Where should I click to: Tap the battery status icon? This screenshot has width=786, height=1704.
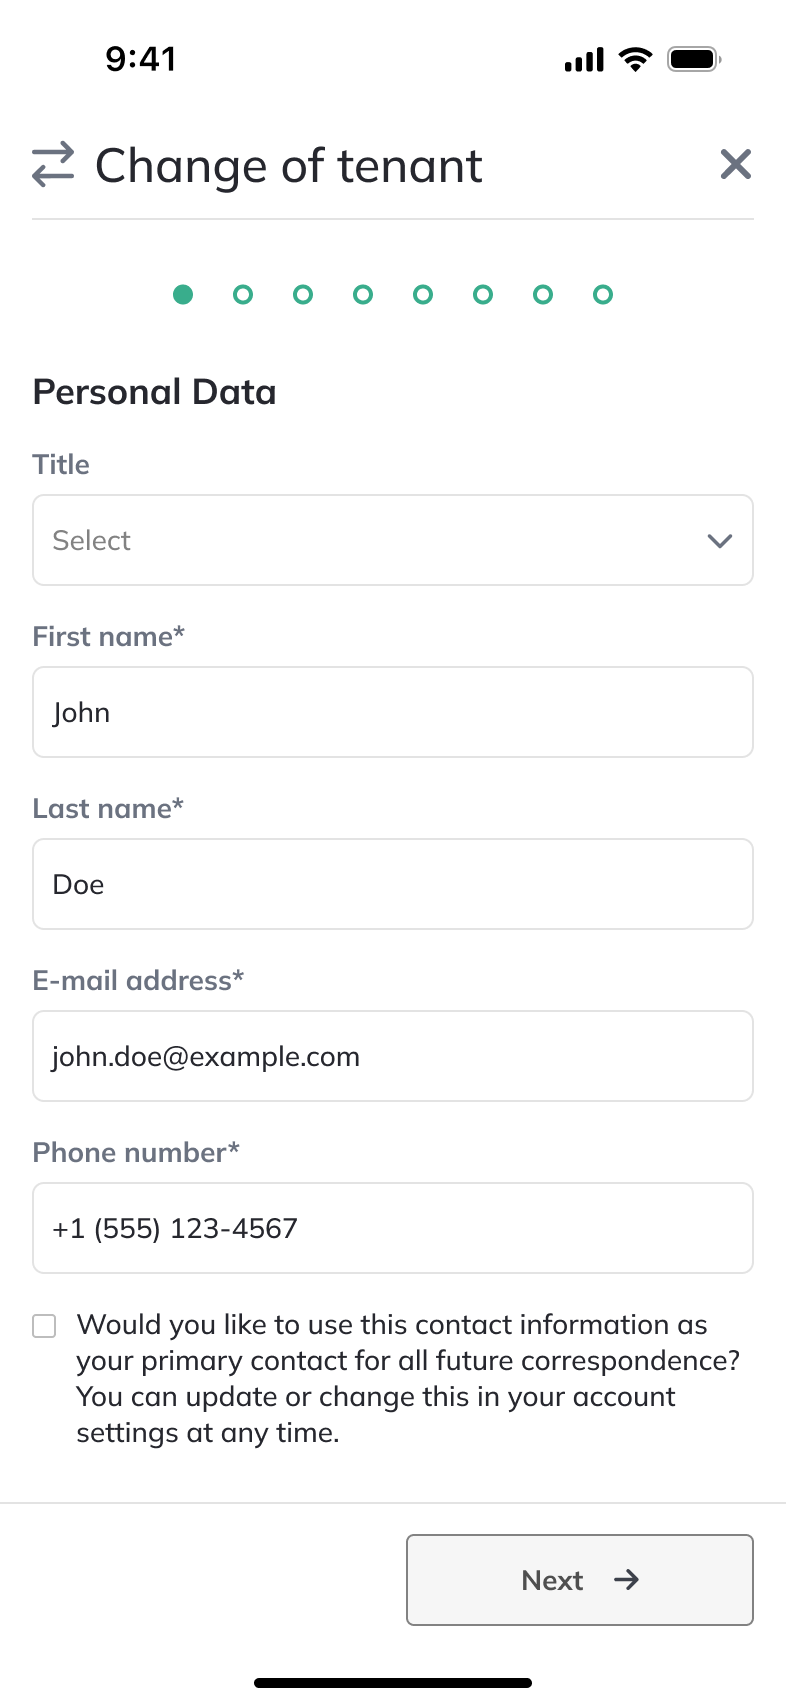coord(694,60)
